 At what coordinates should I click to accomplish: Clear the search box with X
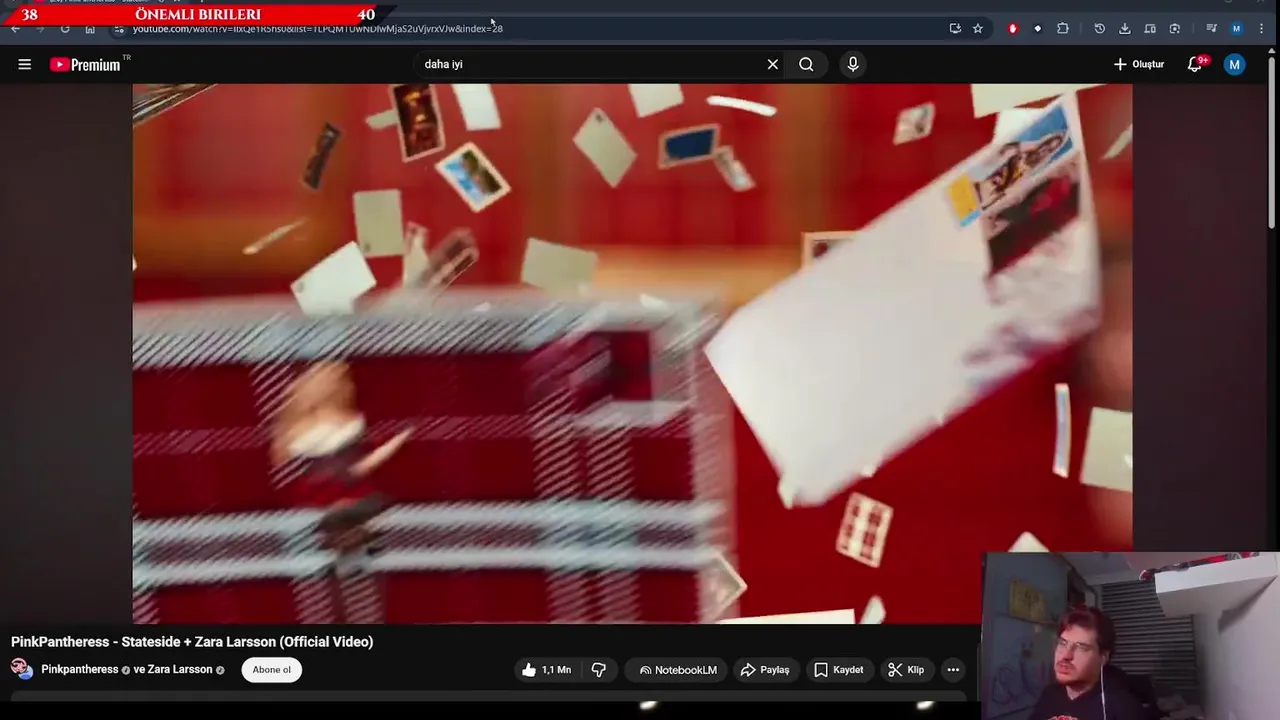pyautogui.click(x=772, y=64)
